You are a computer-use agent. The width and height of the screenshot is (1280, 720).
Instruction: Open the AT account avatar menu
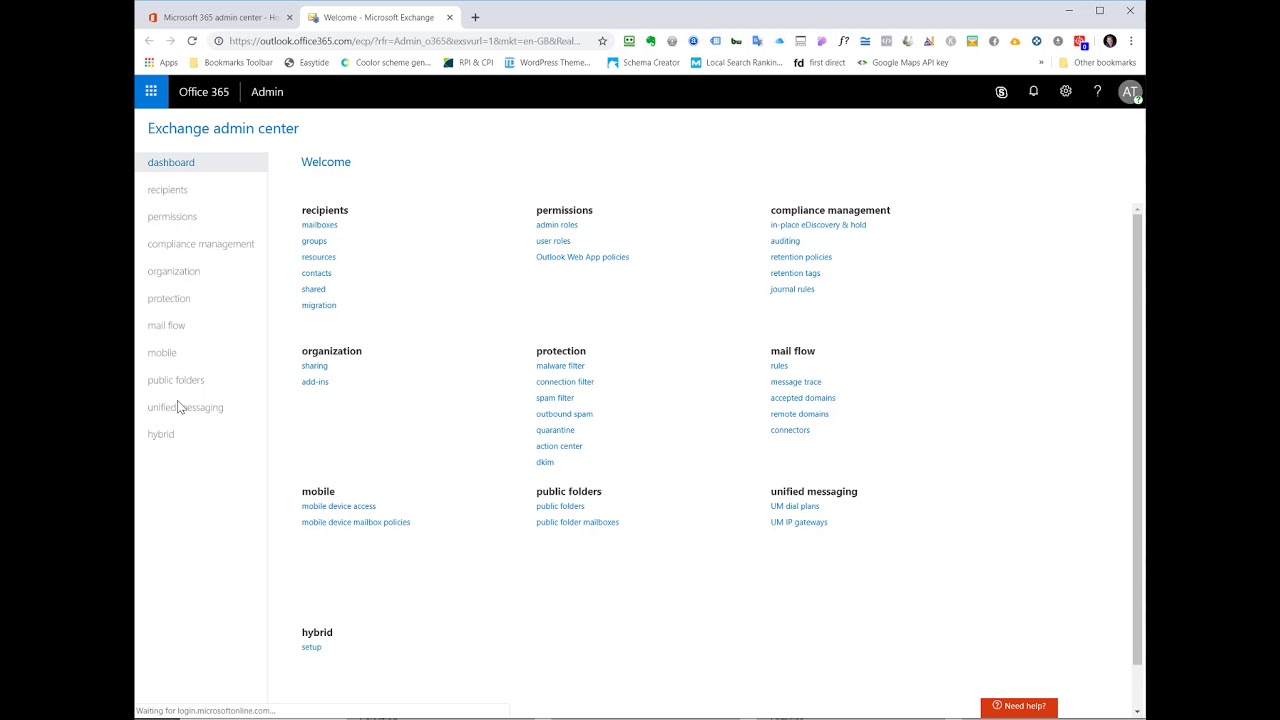pyautogui.click(x=1130, y=91)
